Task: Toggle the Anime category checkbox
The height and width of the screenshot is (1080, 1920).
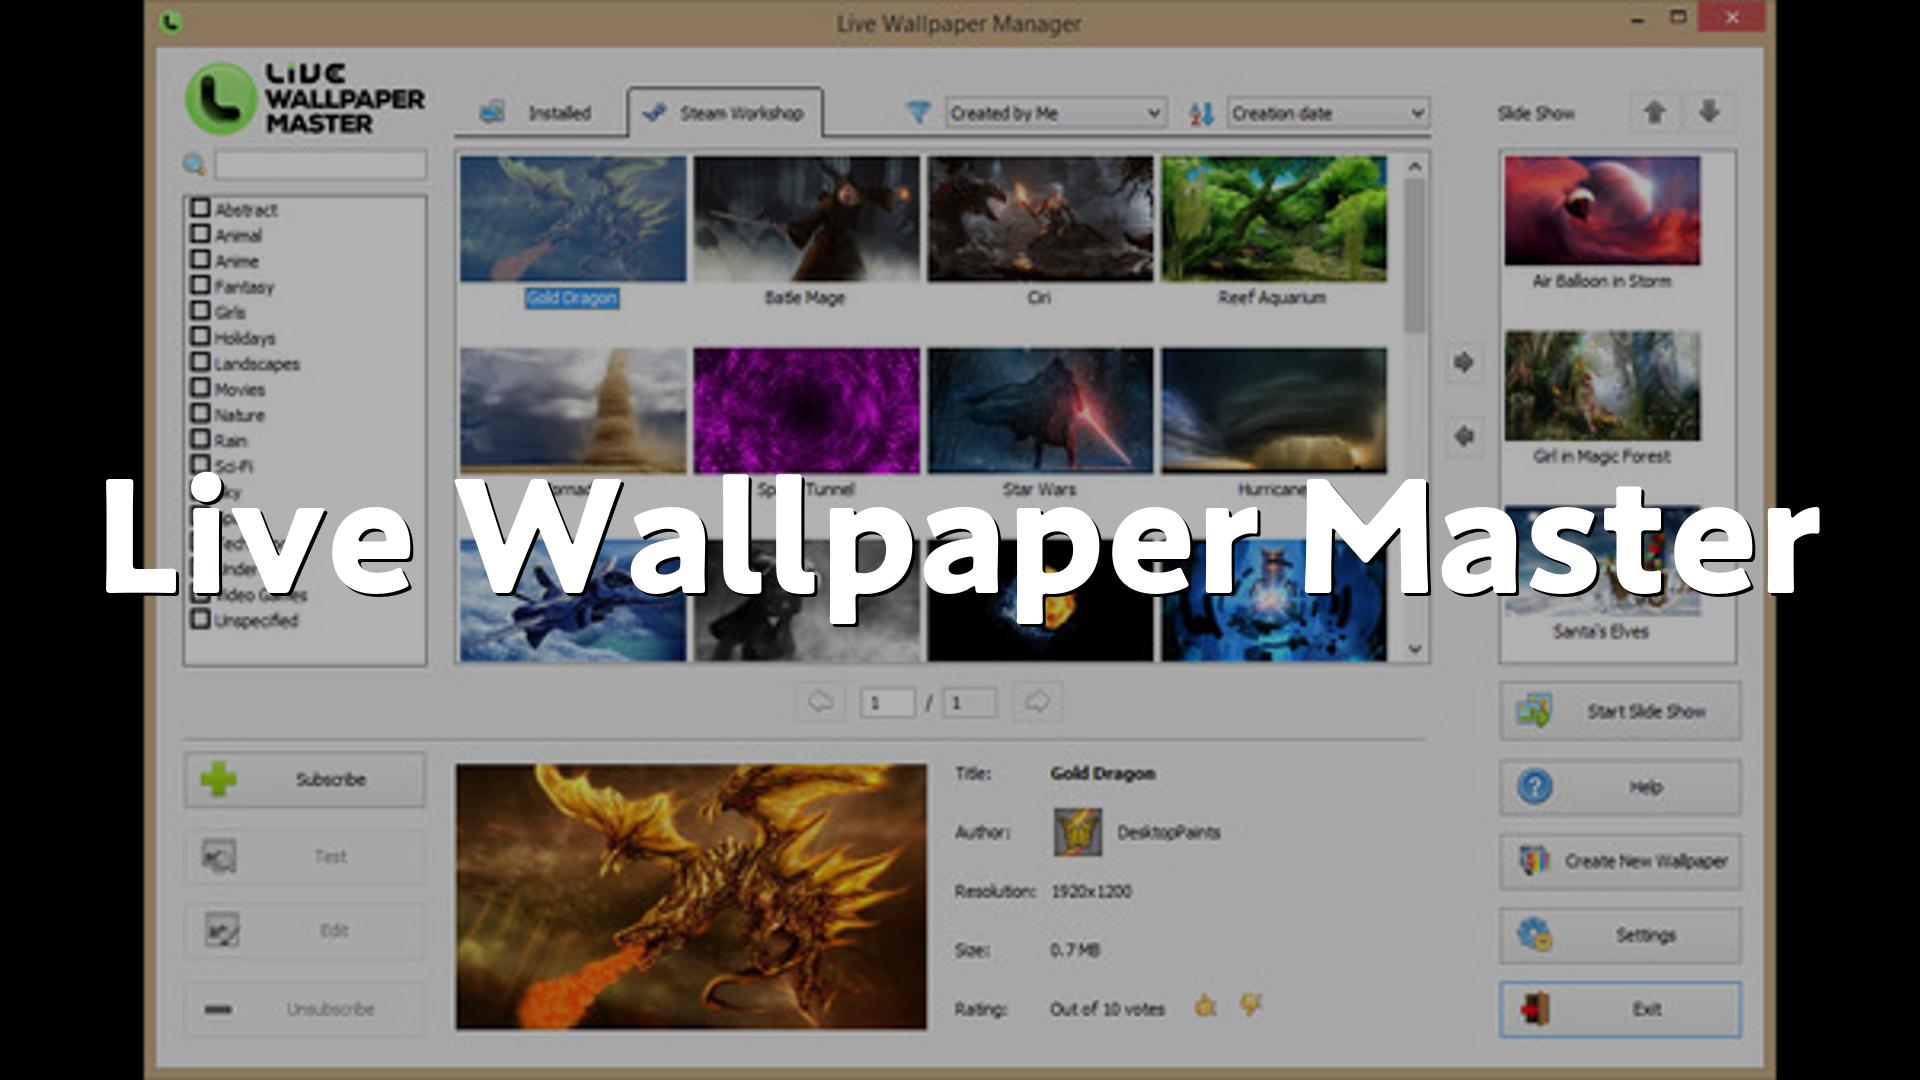Action: [200, 260]
